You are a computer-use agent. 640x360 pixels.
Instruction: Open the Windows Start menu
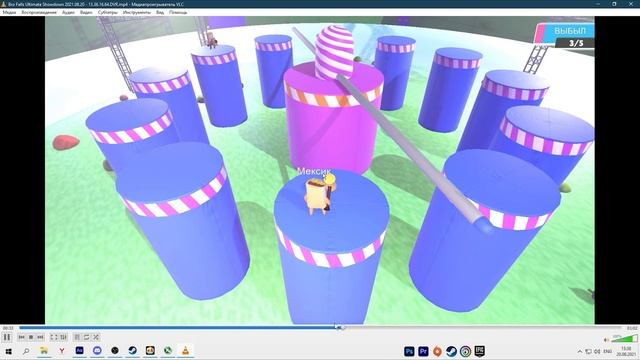pos(8,351)
